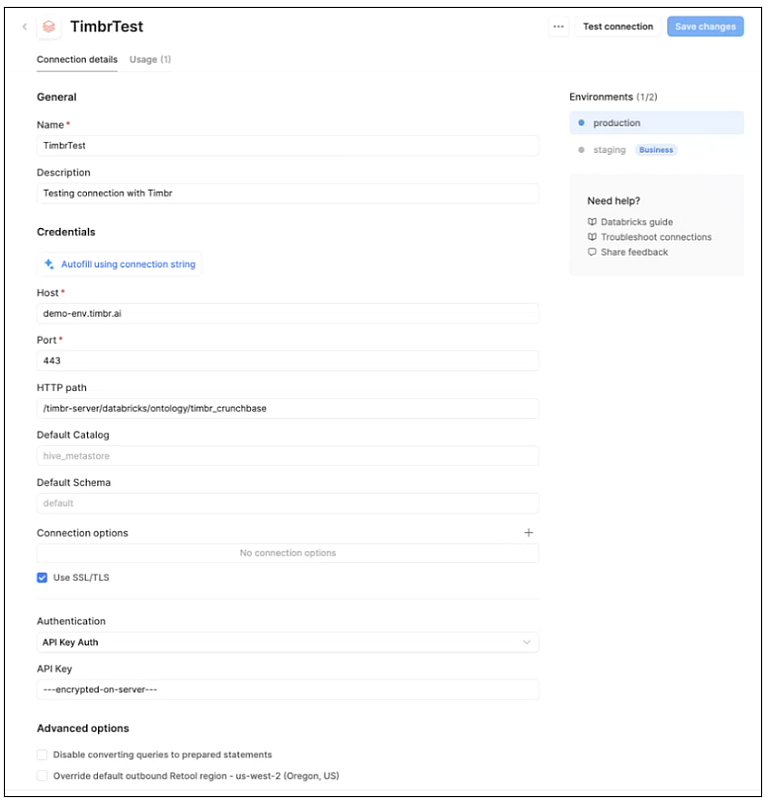Uncheck the Use SSL/TLS checkbox
The height and width of the screenshot is (802, 770).
click(41, 577)
